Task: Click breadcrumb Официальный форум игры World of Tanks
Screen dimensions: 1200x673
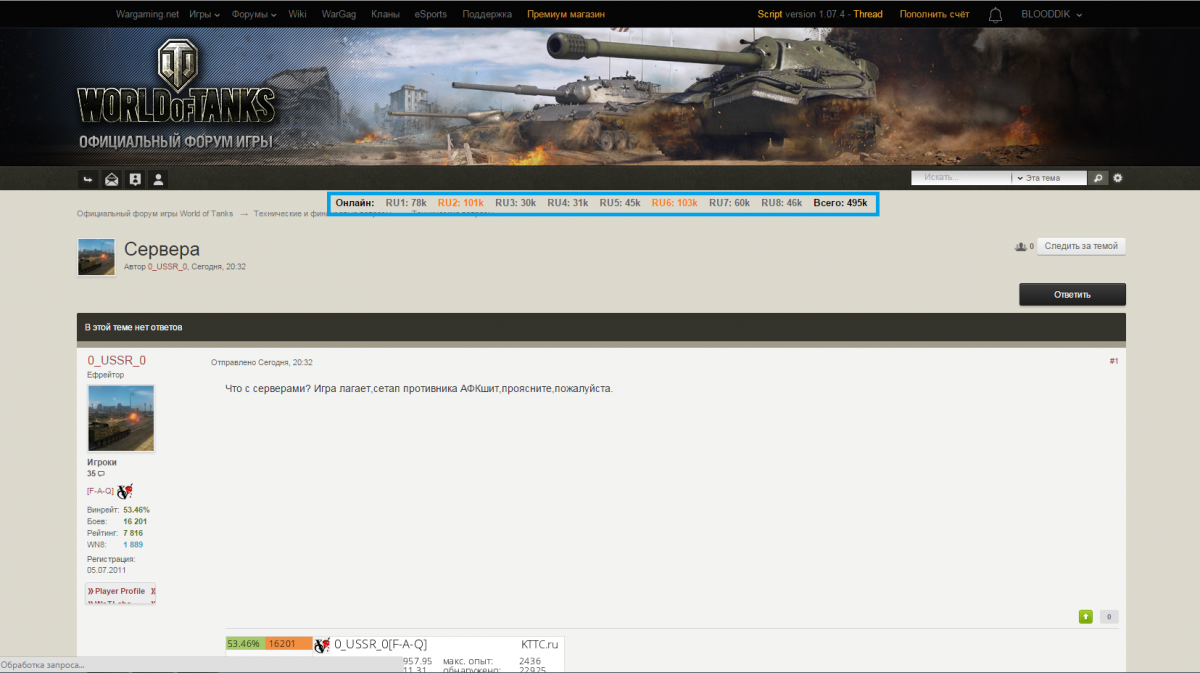Action: pos(155,214)
